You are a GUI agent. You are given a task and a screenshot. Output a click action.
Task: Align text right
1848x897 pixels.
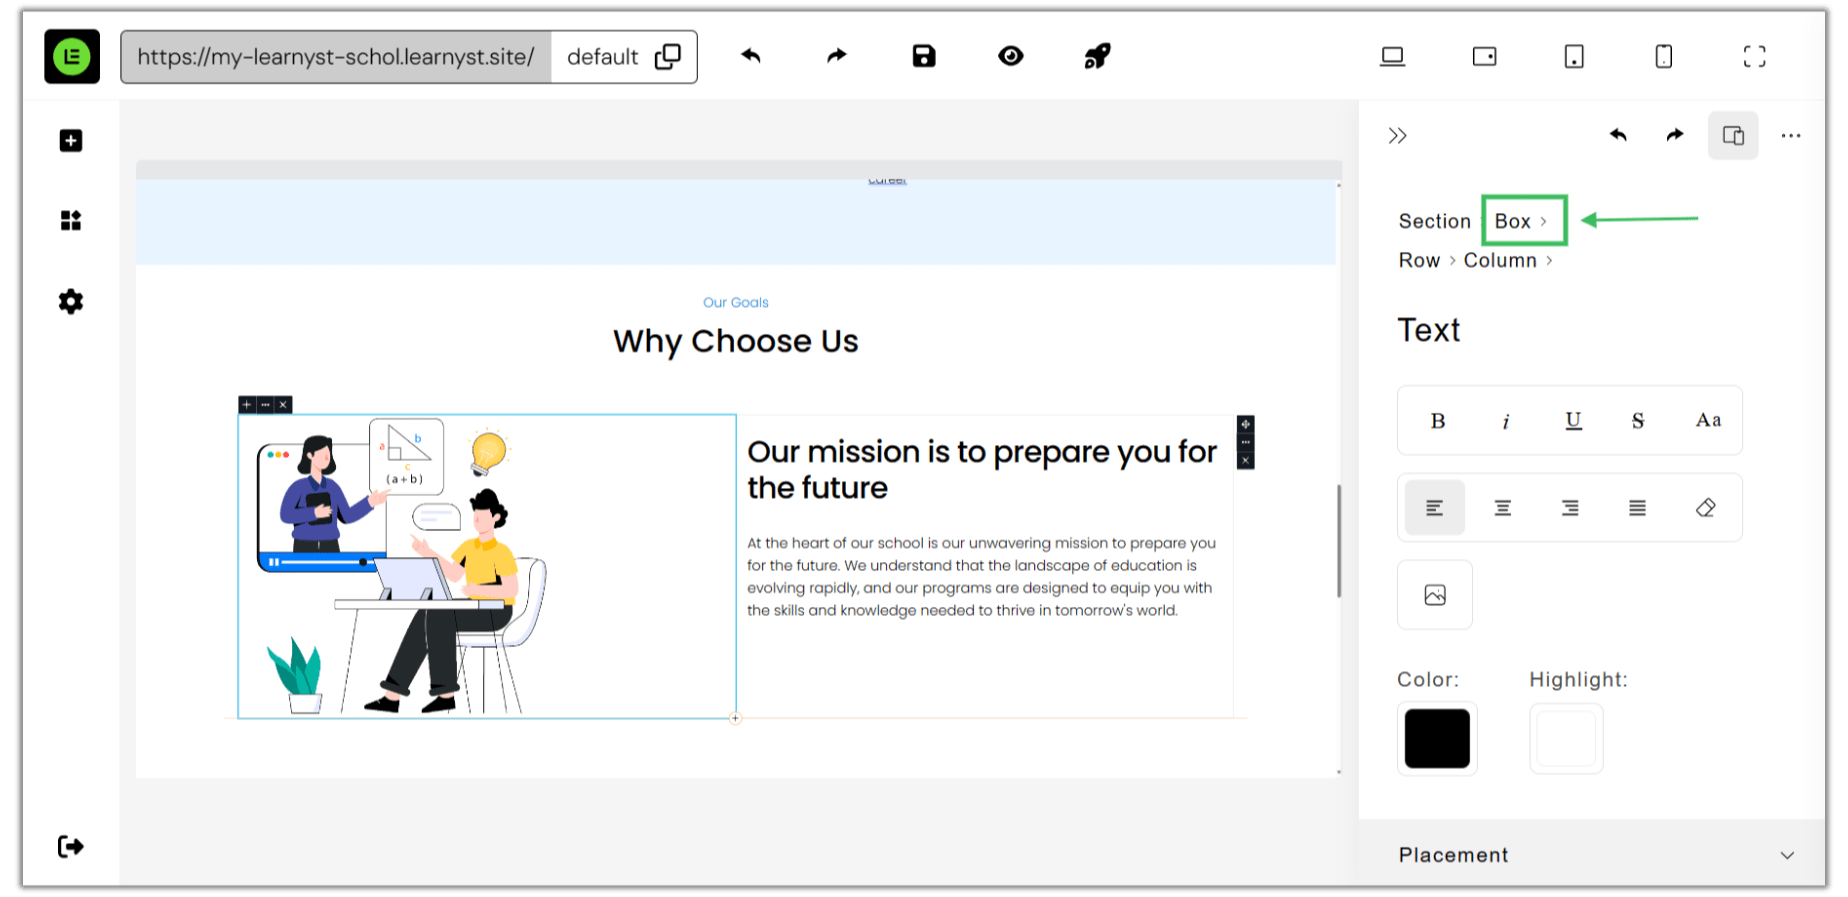click(x=1570, y=508)
